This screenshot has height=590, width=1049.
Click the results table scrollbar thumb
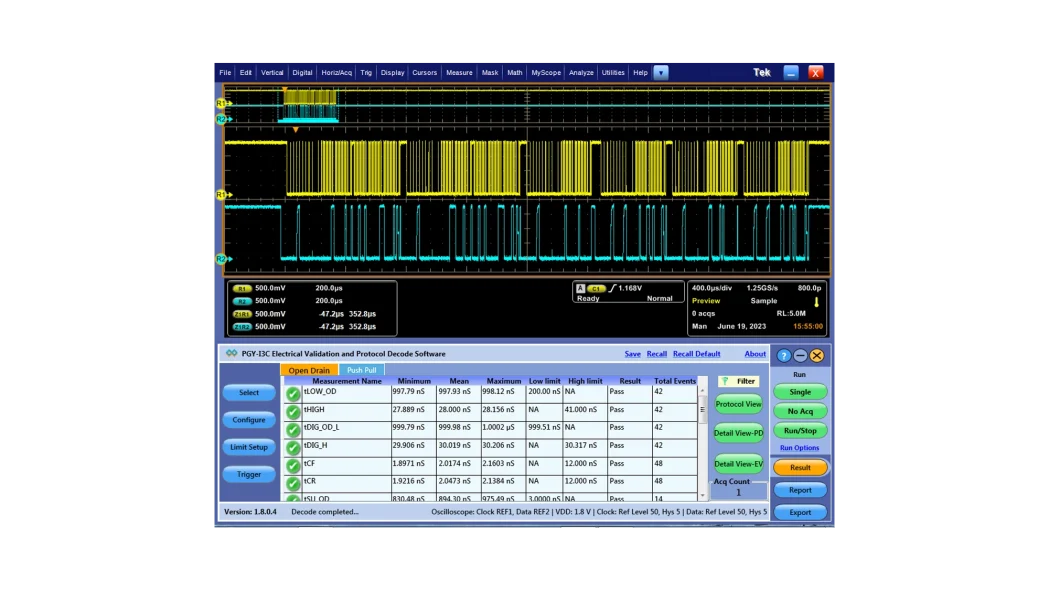click(702, 409)
